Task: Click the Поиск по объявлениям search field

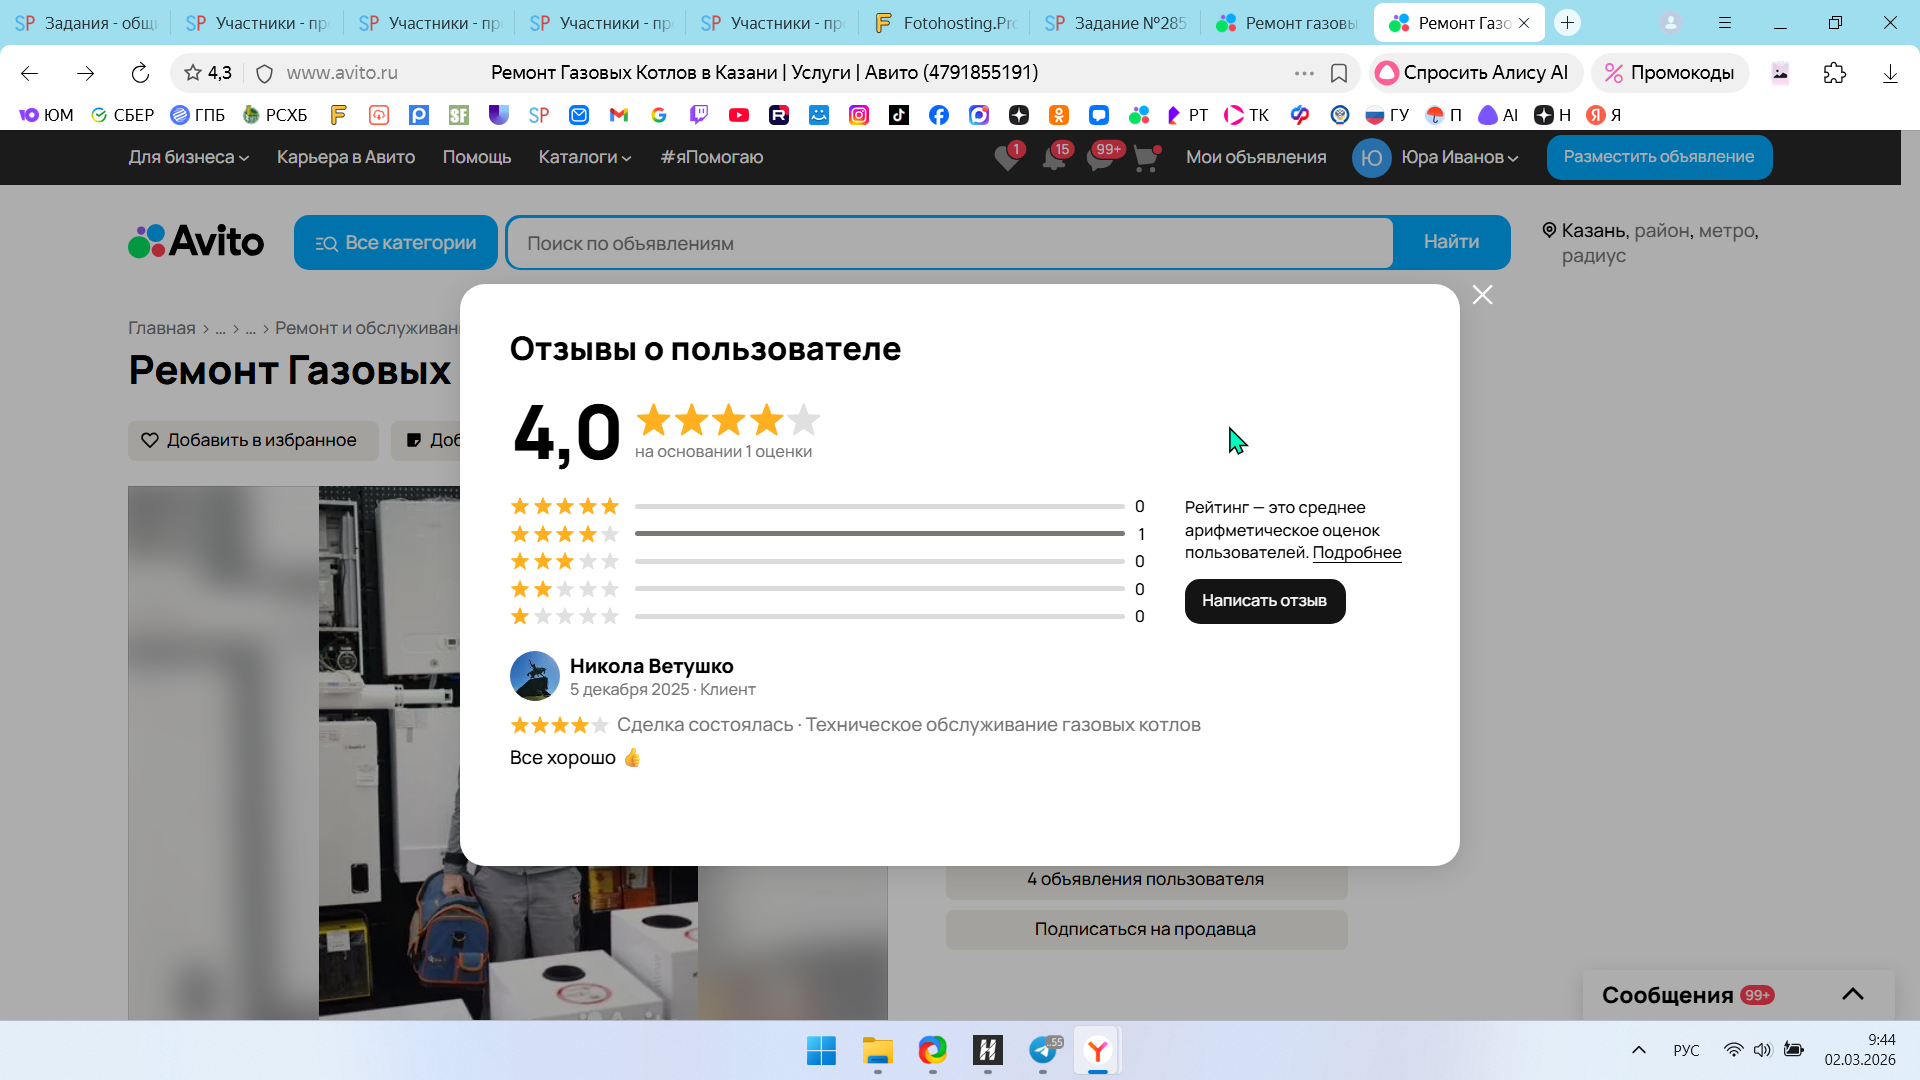Action: point(950,243)
